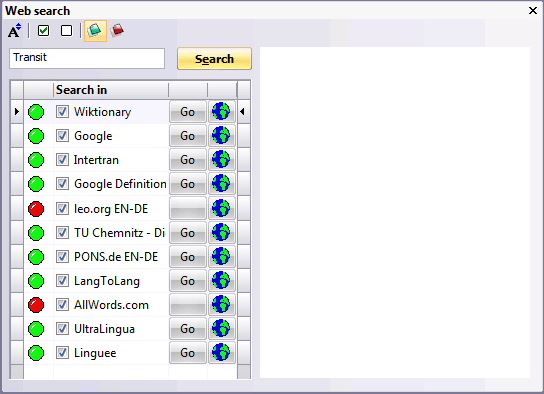Uncheck the Wiktionary checkbox
Screen dimensions: 544x394
(x=62, y=112)
